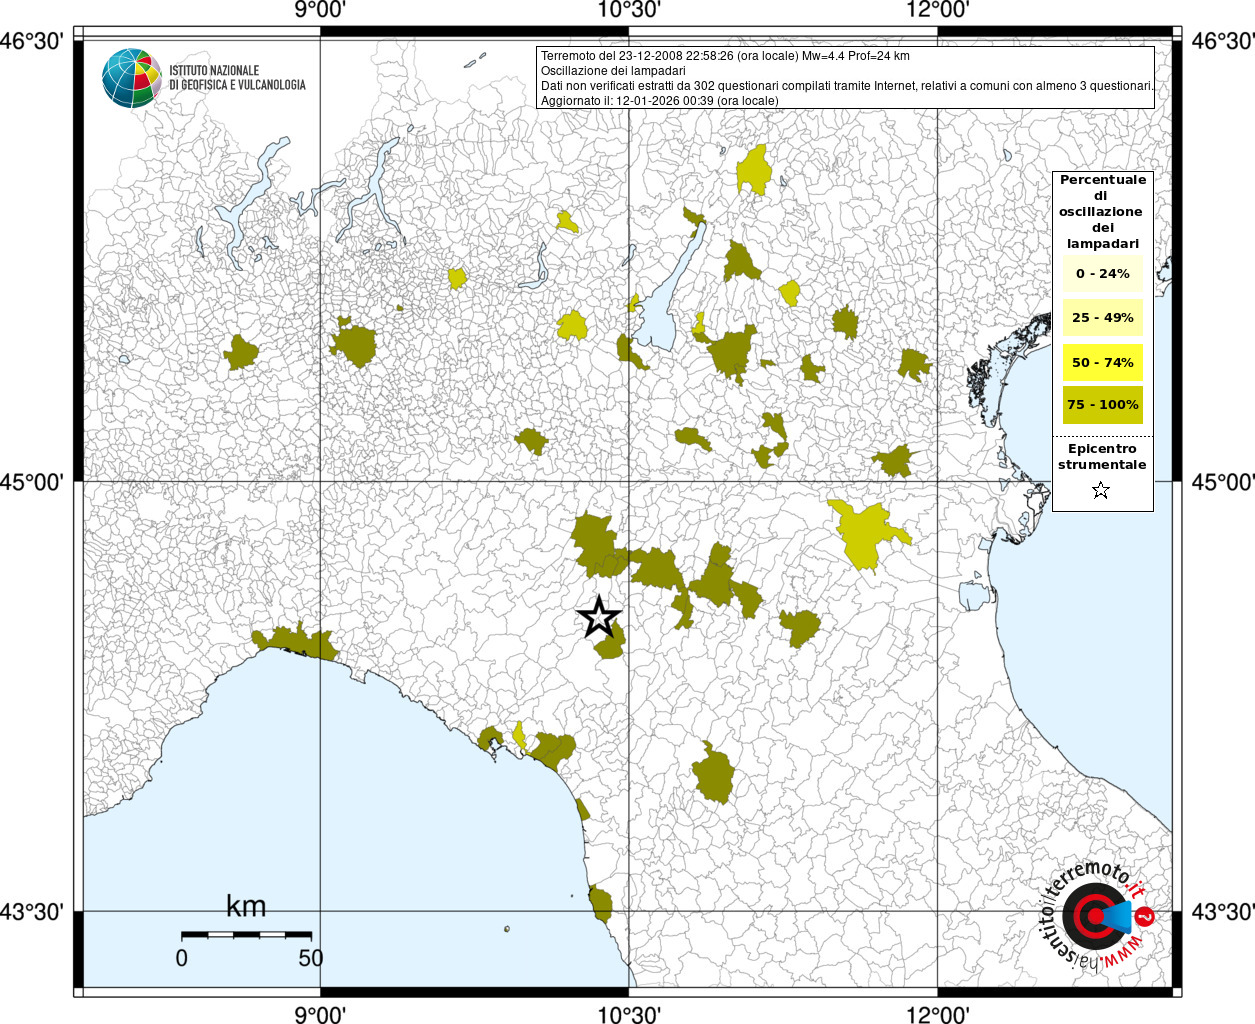Click the Istituto Nazionale di Geofisica text

click(x=237, y=78)
